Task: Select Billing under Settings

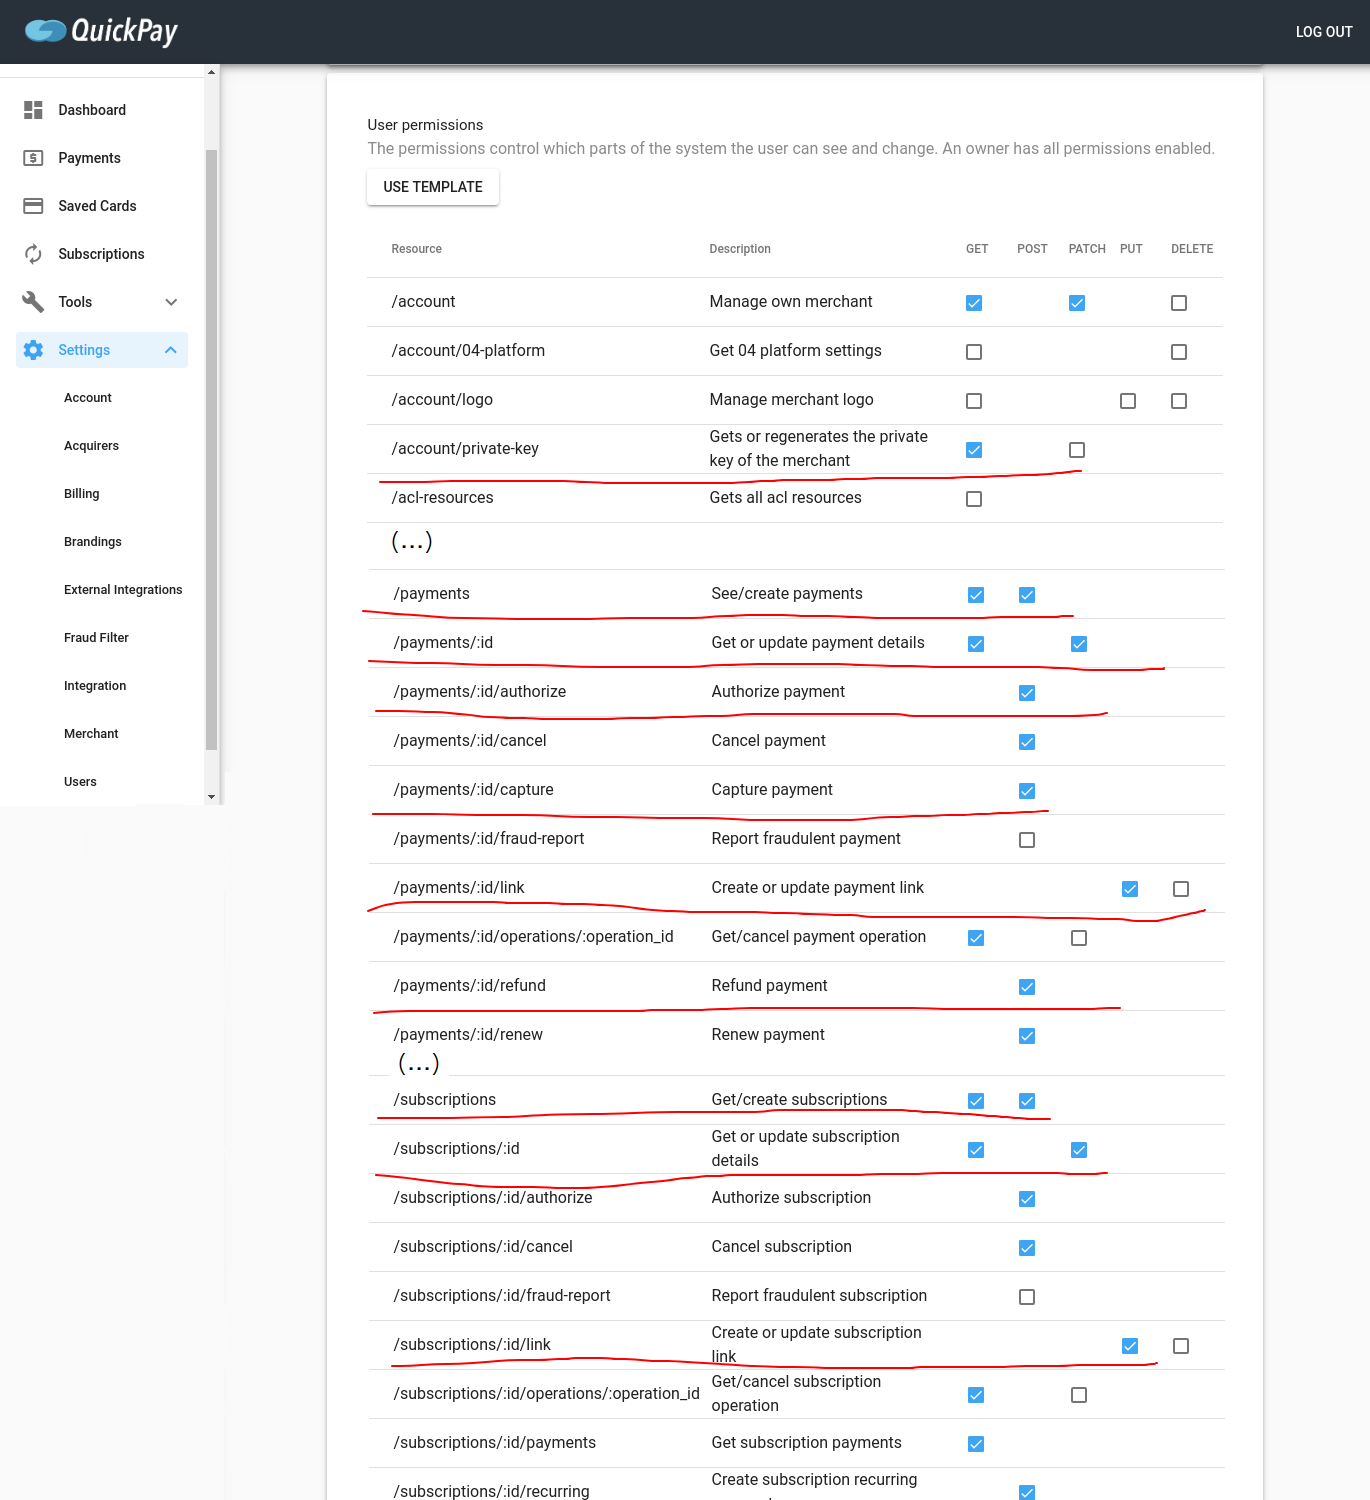Action: click(x=82, y=494)
